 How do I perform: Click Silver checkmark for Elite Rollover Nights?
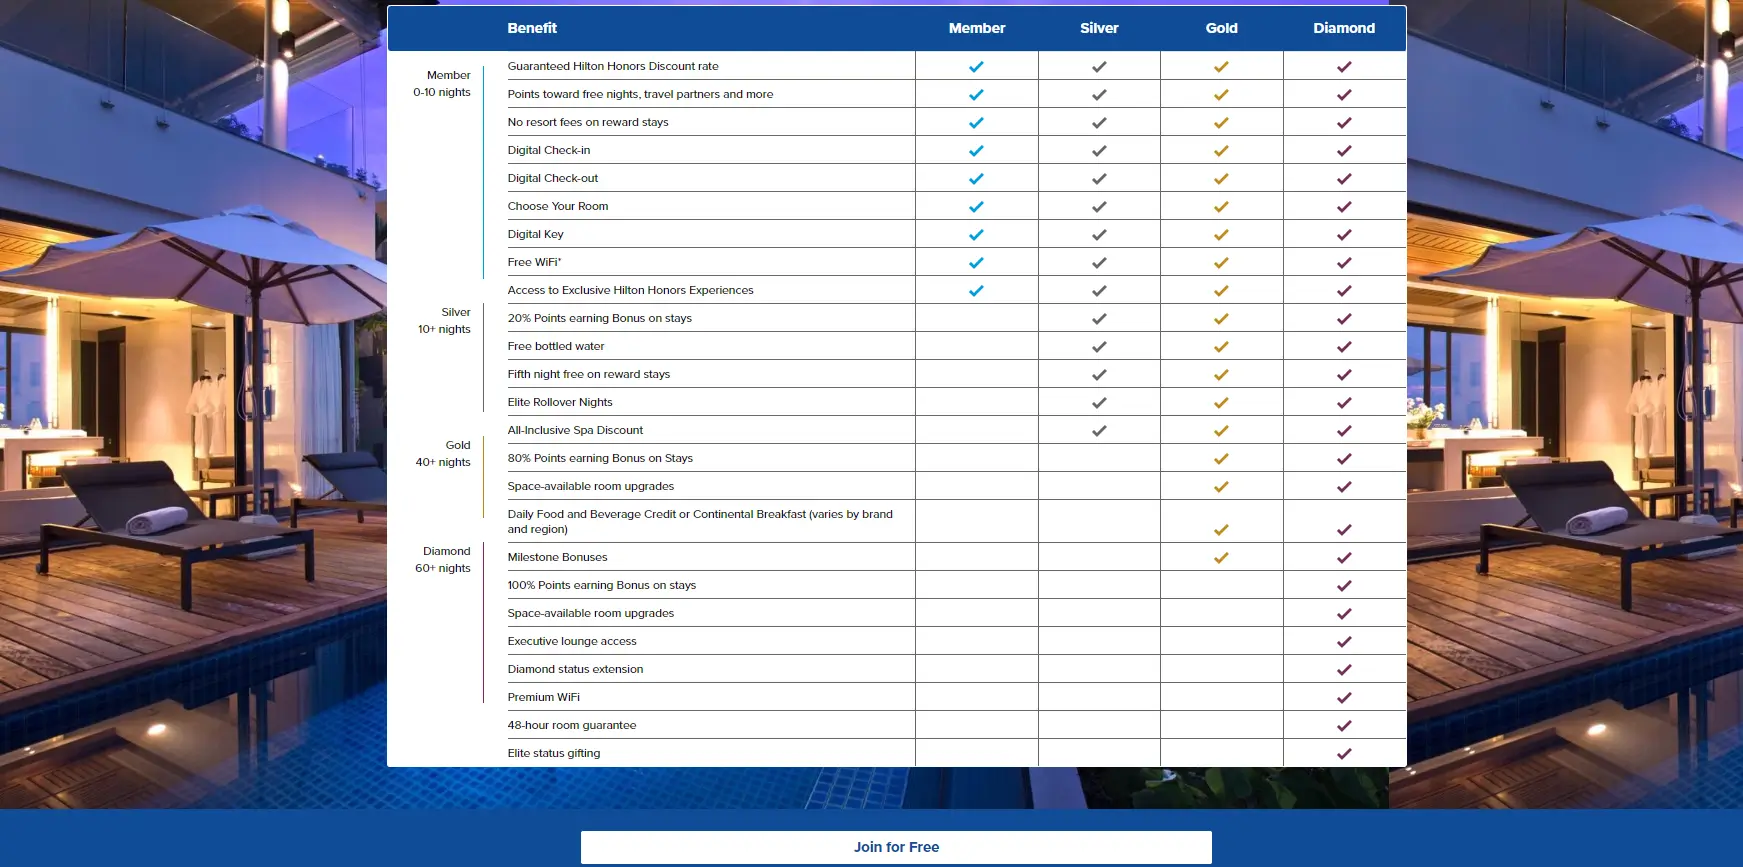click(x=1099, y=403)
